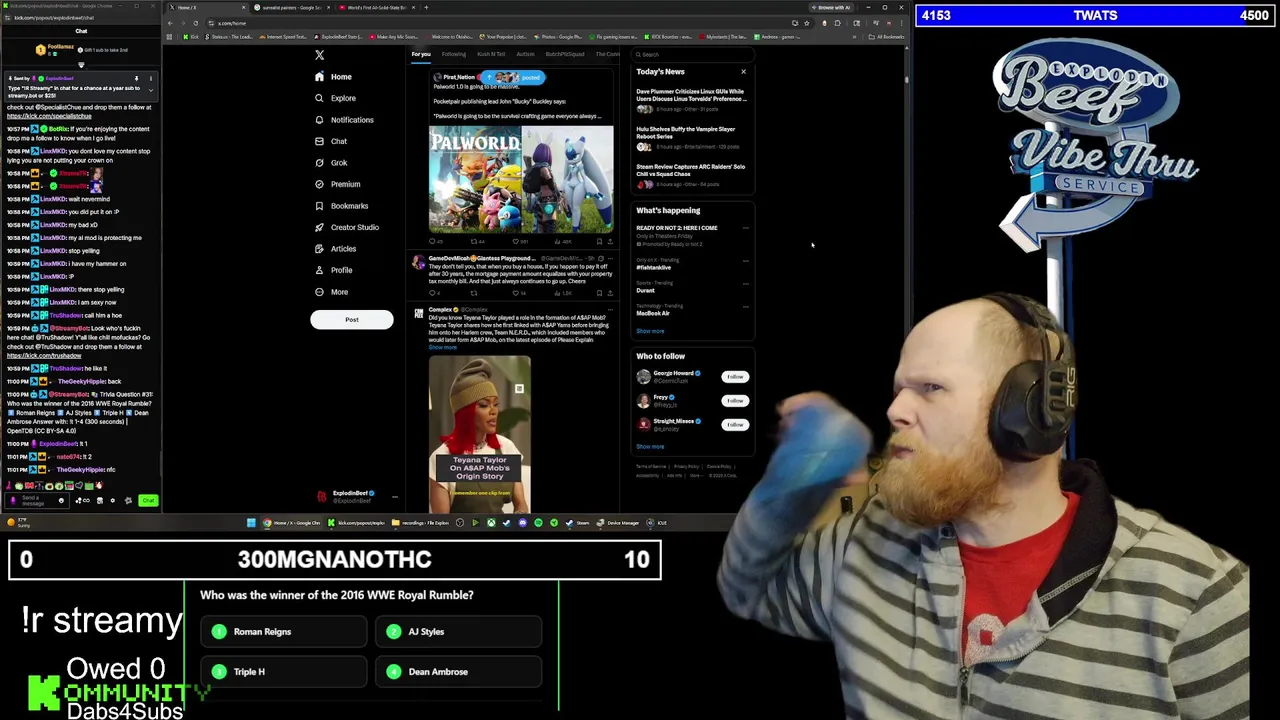Open Chat in X sidebar
This screenshot has height=720, width=1280.
click(x=331, y=141)
